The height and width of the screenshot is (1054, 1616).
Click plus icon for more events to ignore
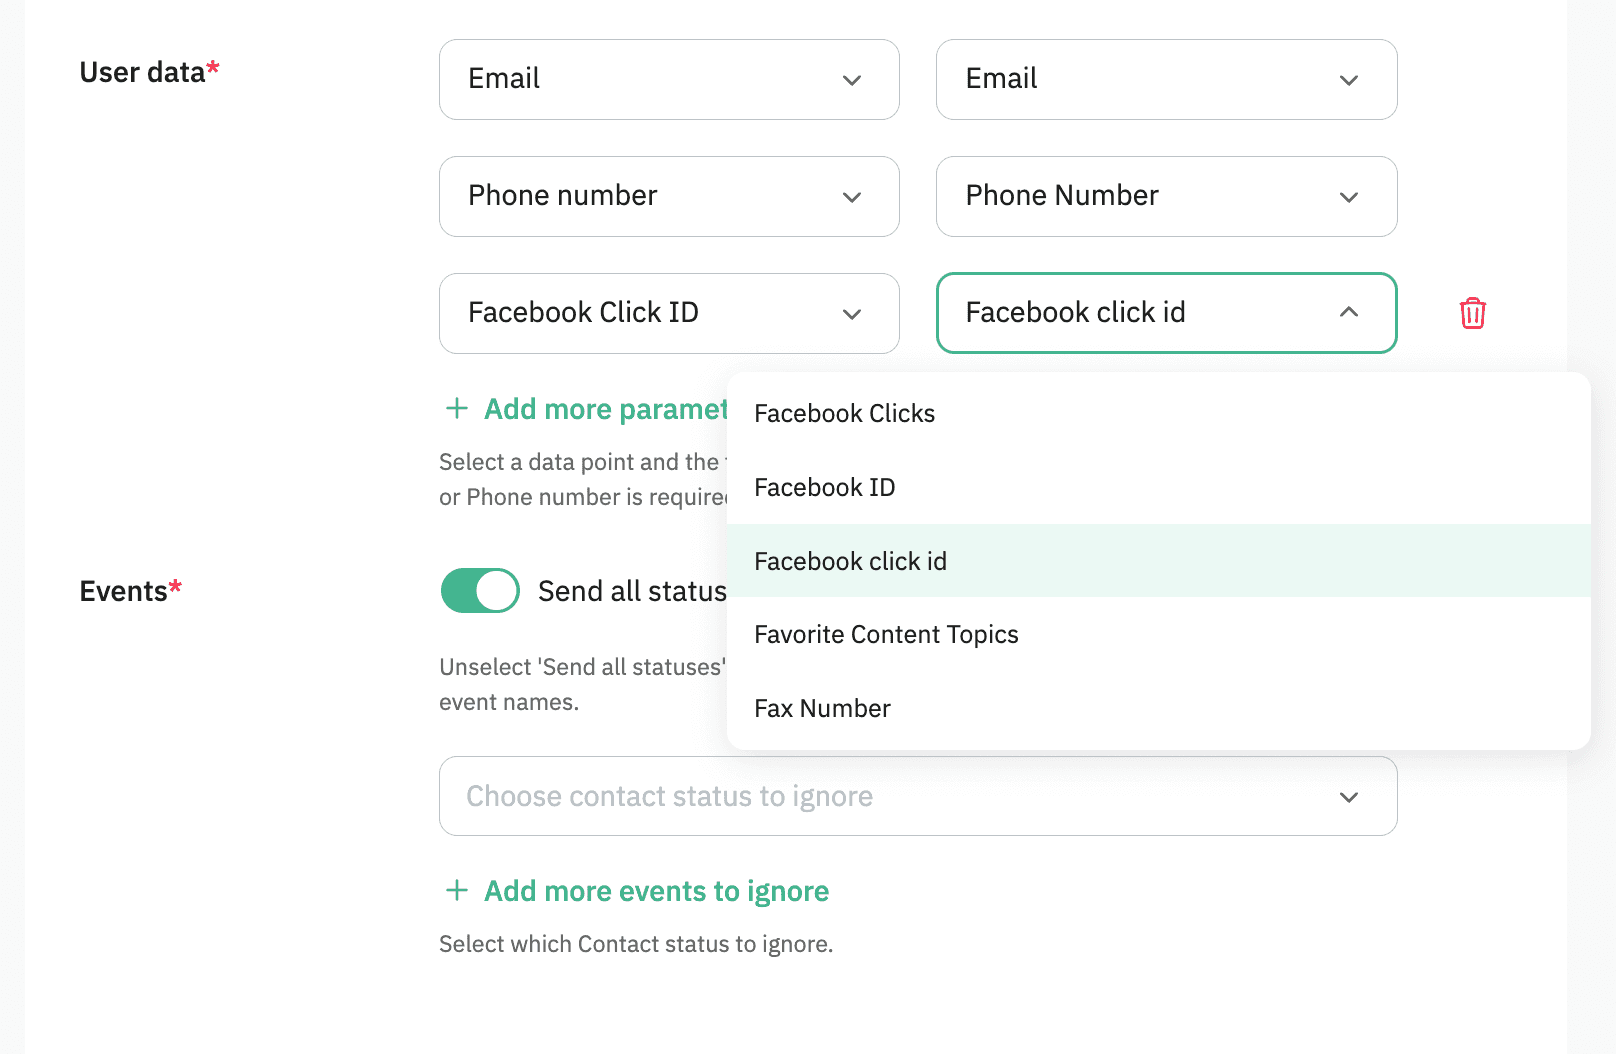(x=457, y=890)
